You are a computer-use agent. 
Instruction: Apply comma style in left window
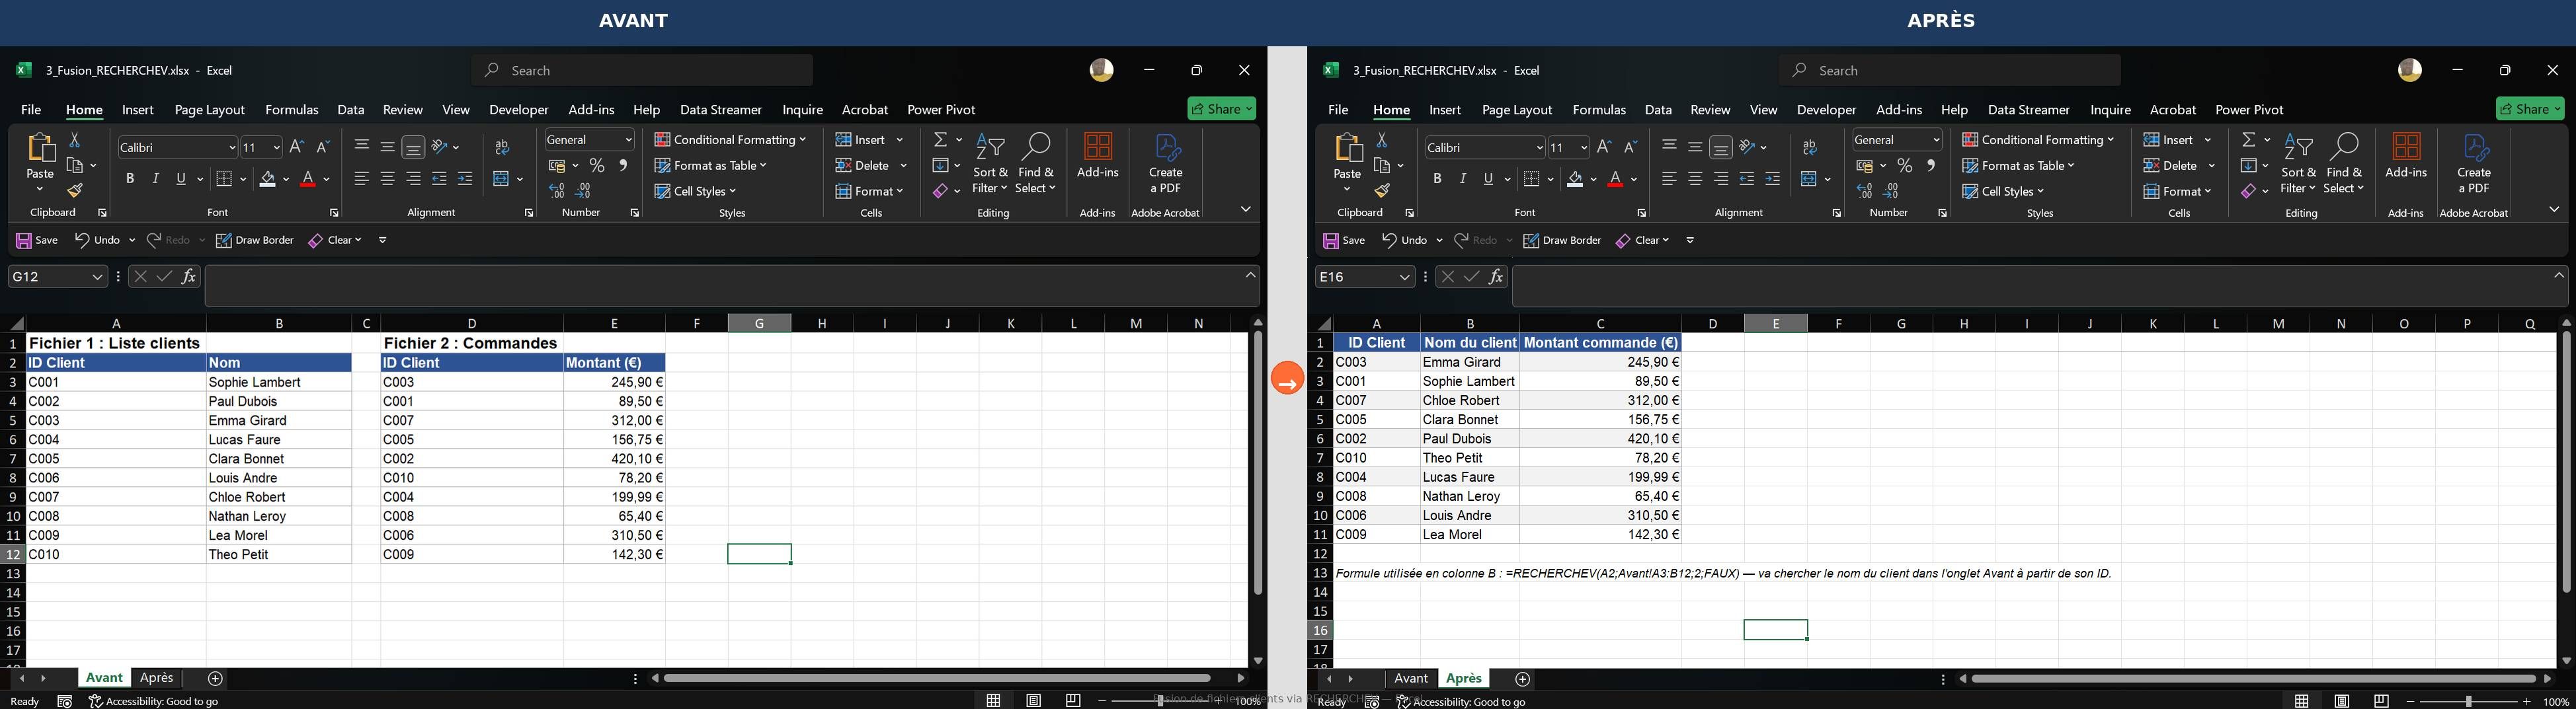623,166
